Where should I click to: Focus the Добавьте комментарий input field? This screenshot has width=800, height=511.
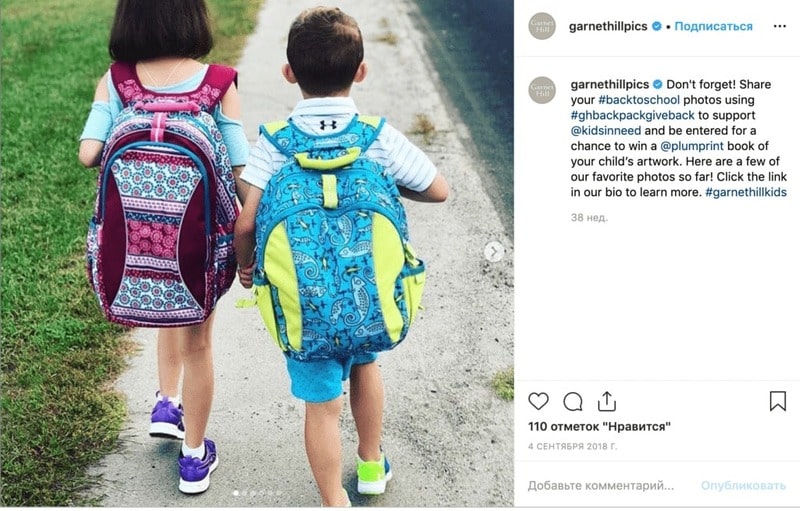[x=601, y=486]
